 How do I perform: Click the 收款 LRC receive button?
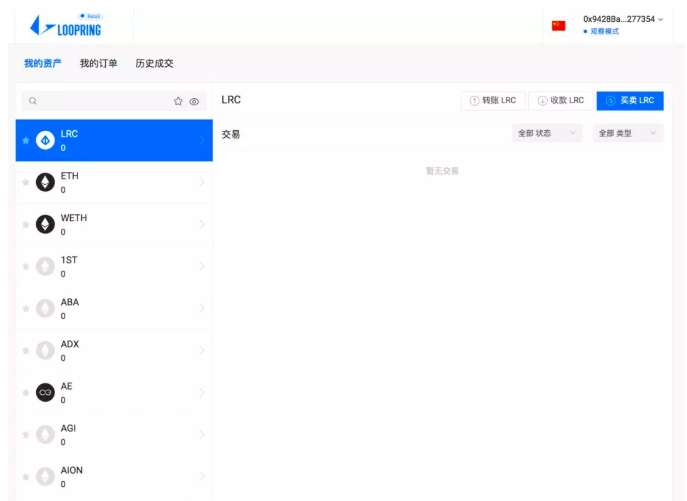click(x=561, y=101)
